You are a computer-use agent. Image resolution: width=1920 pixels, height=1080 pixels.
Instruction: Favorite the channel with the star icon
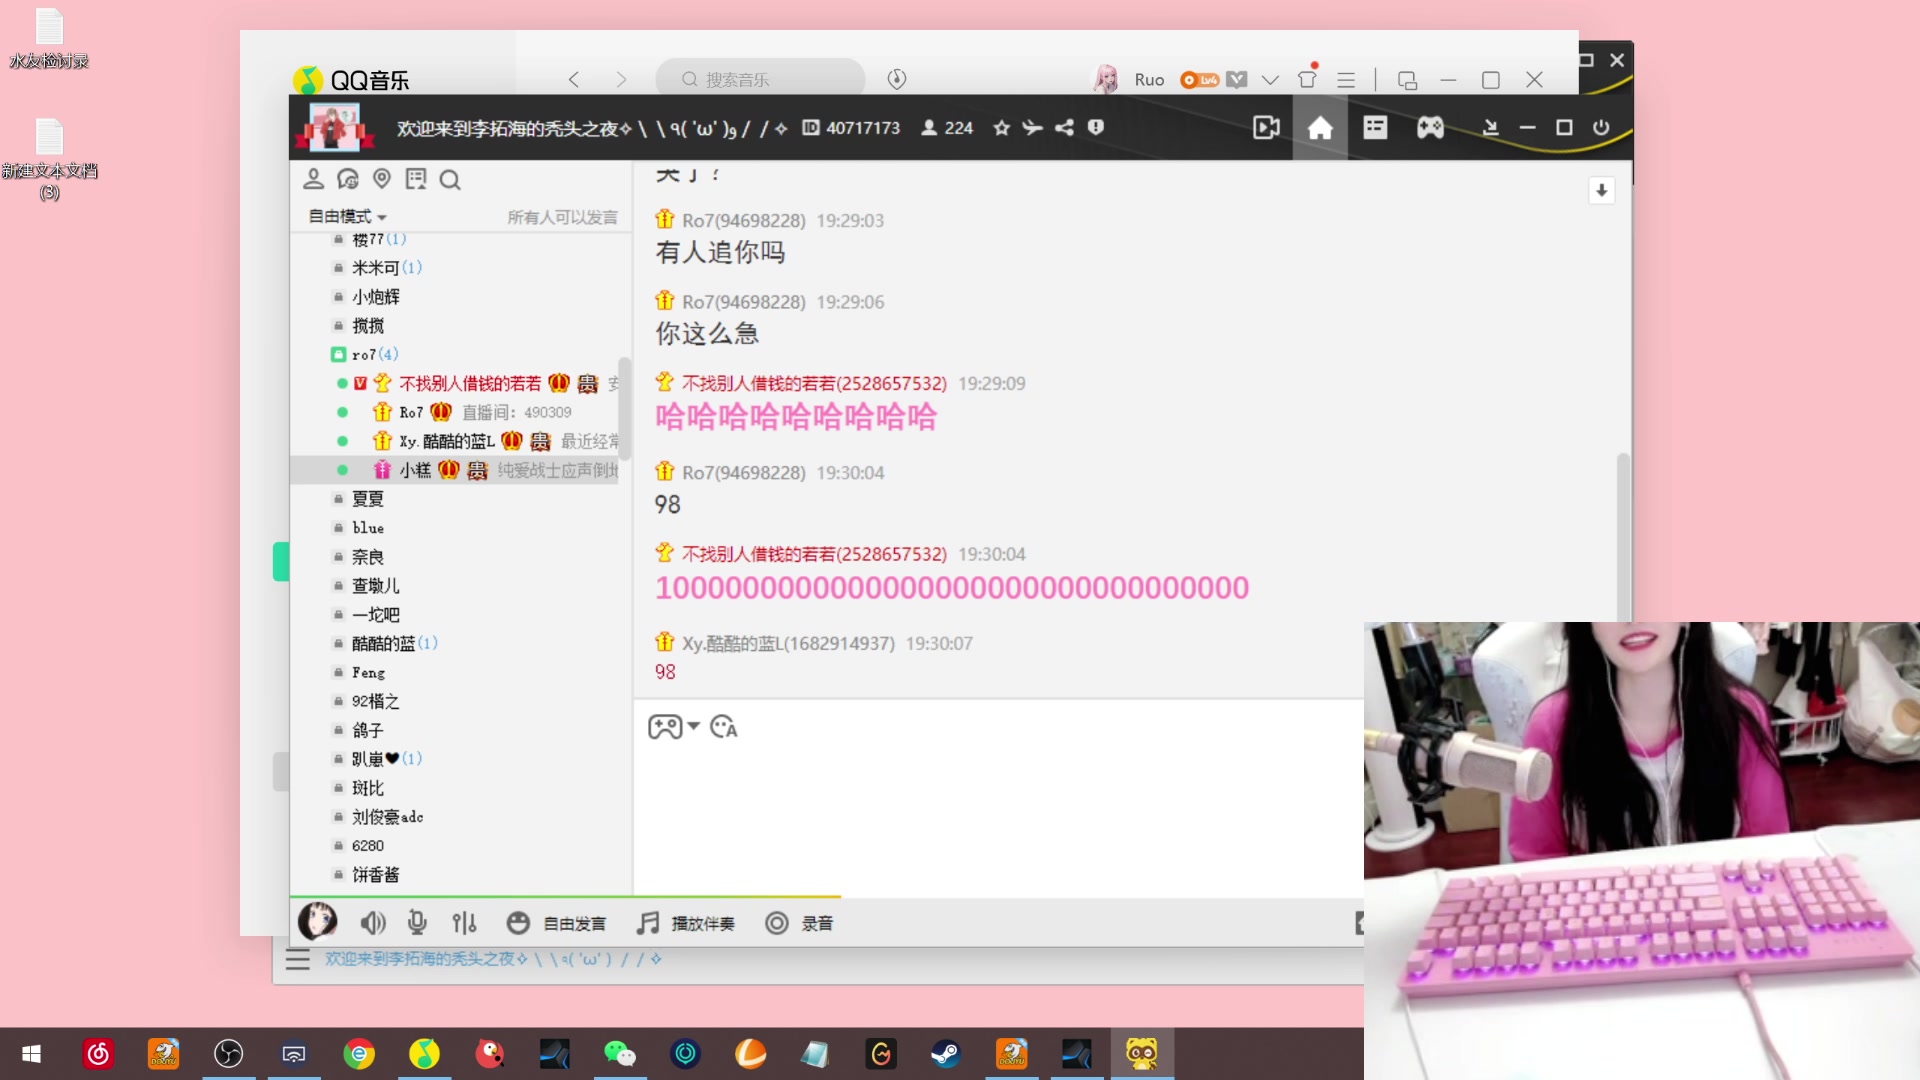[1001, 128]
